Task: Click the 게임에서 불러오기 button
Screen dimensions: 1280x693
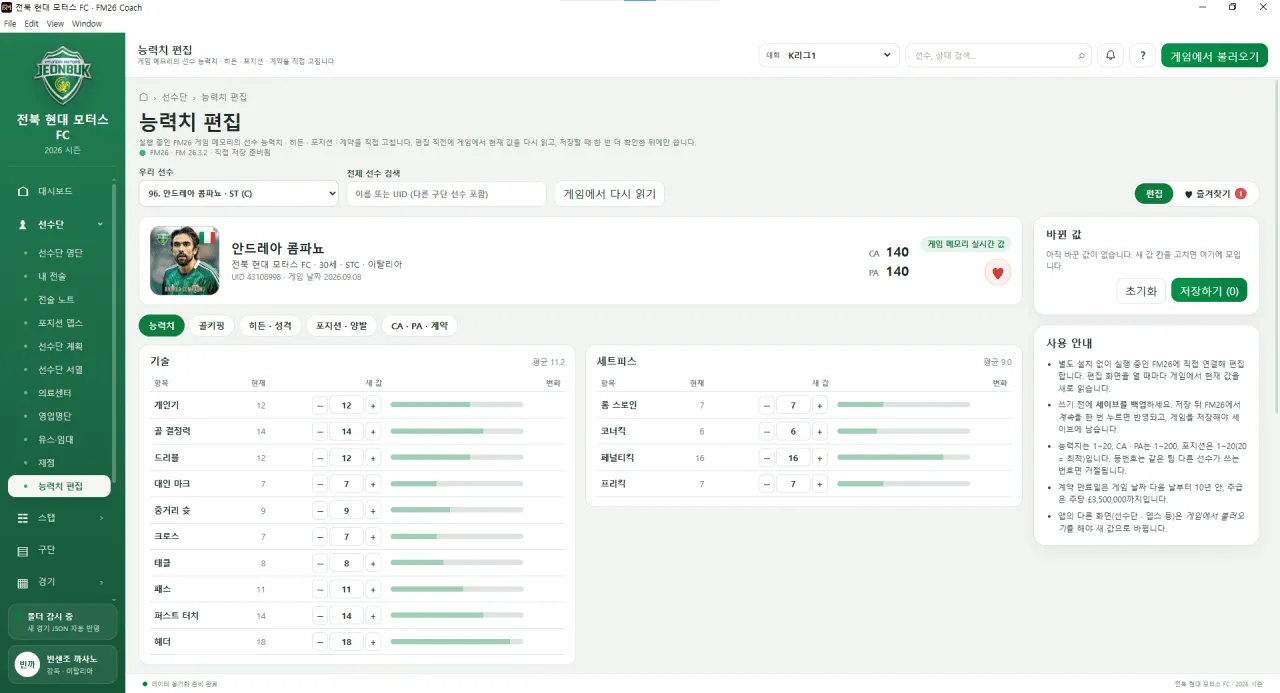Action: pyautogui.click(x=1214, y=56)
